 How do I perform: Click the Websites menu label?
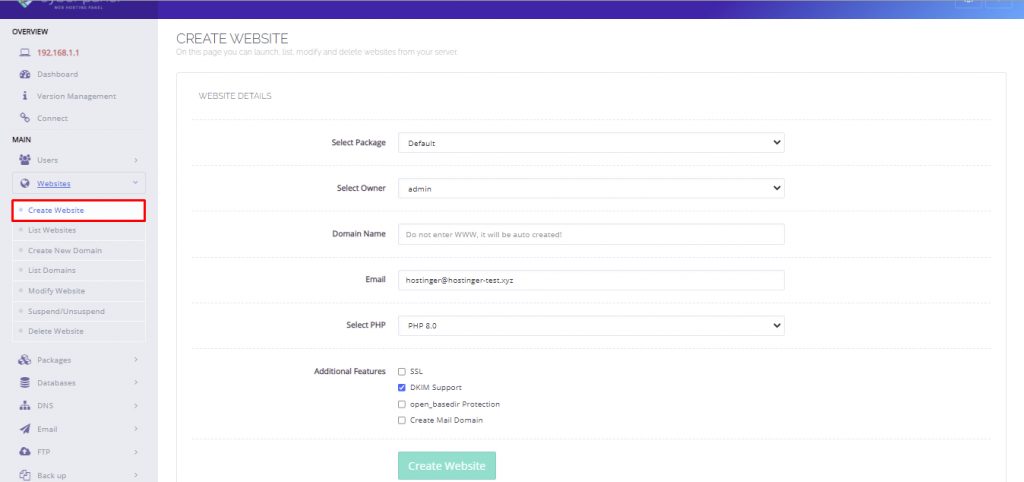coord(54,184)
